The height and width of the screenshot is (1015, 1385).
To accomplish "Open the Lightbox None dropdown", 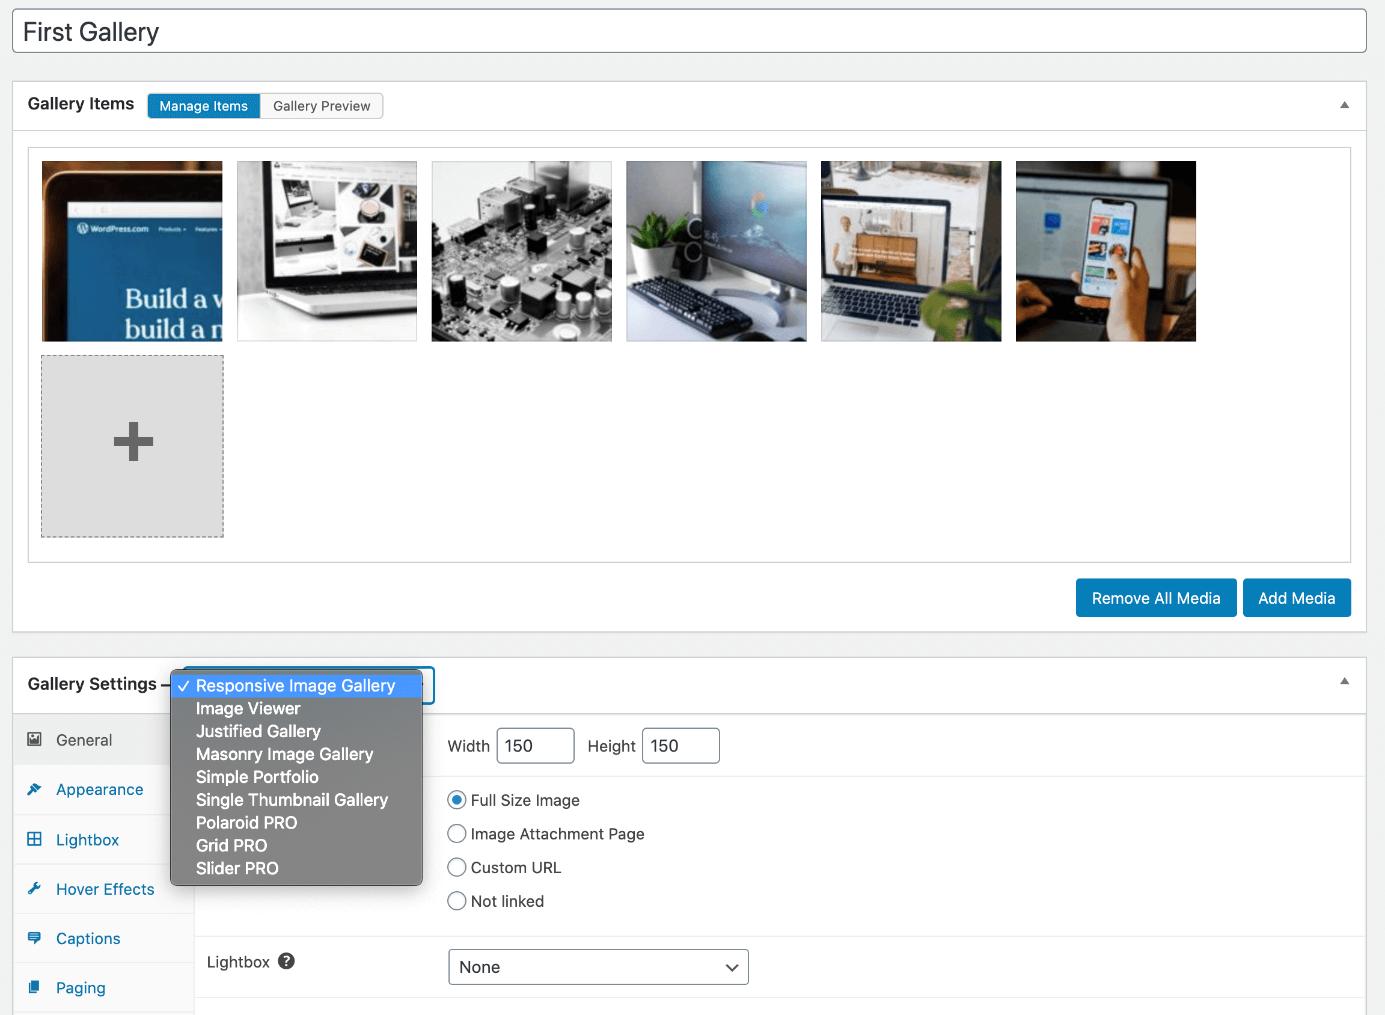I will point(598,967).
